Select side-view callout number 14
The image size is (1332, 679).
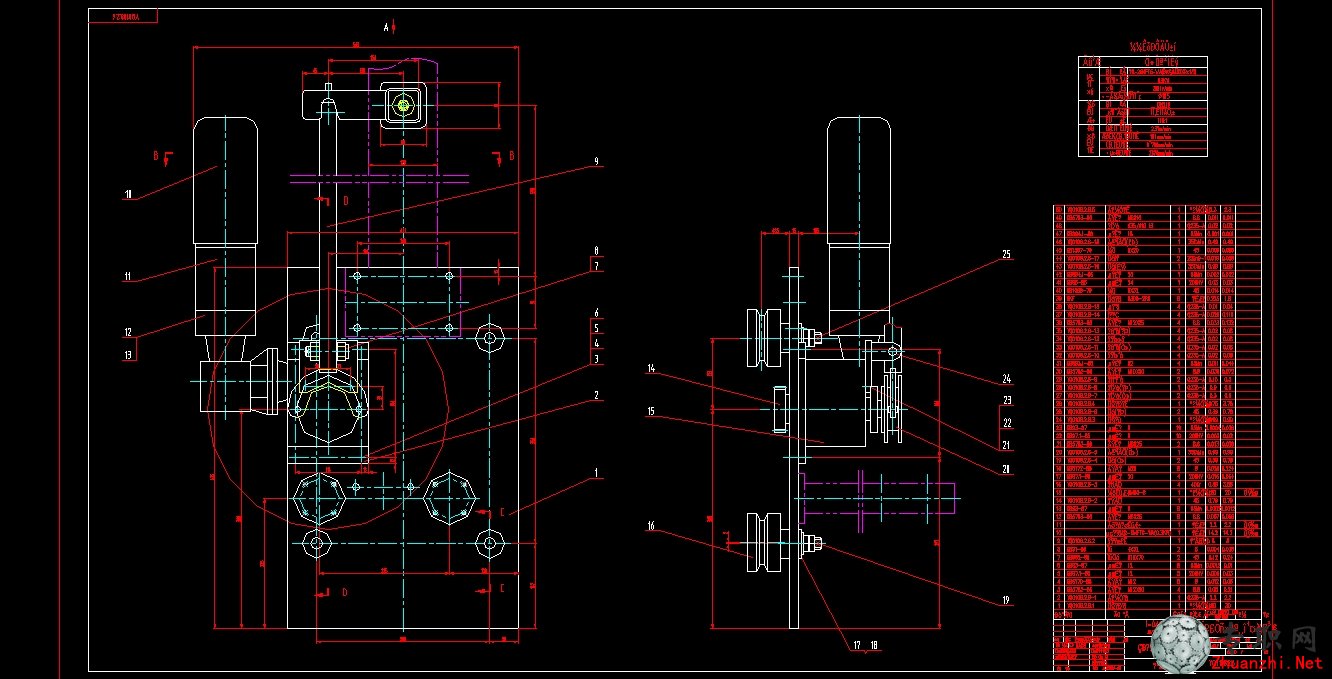650,370
